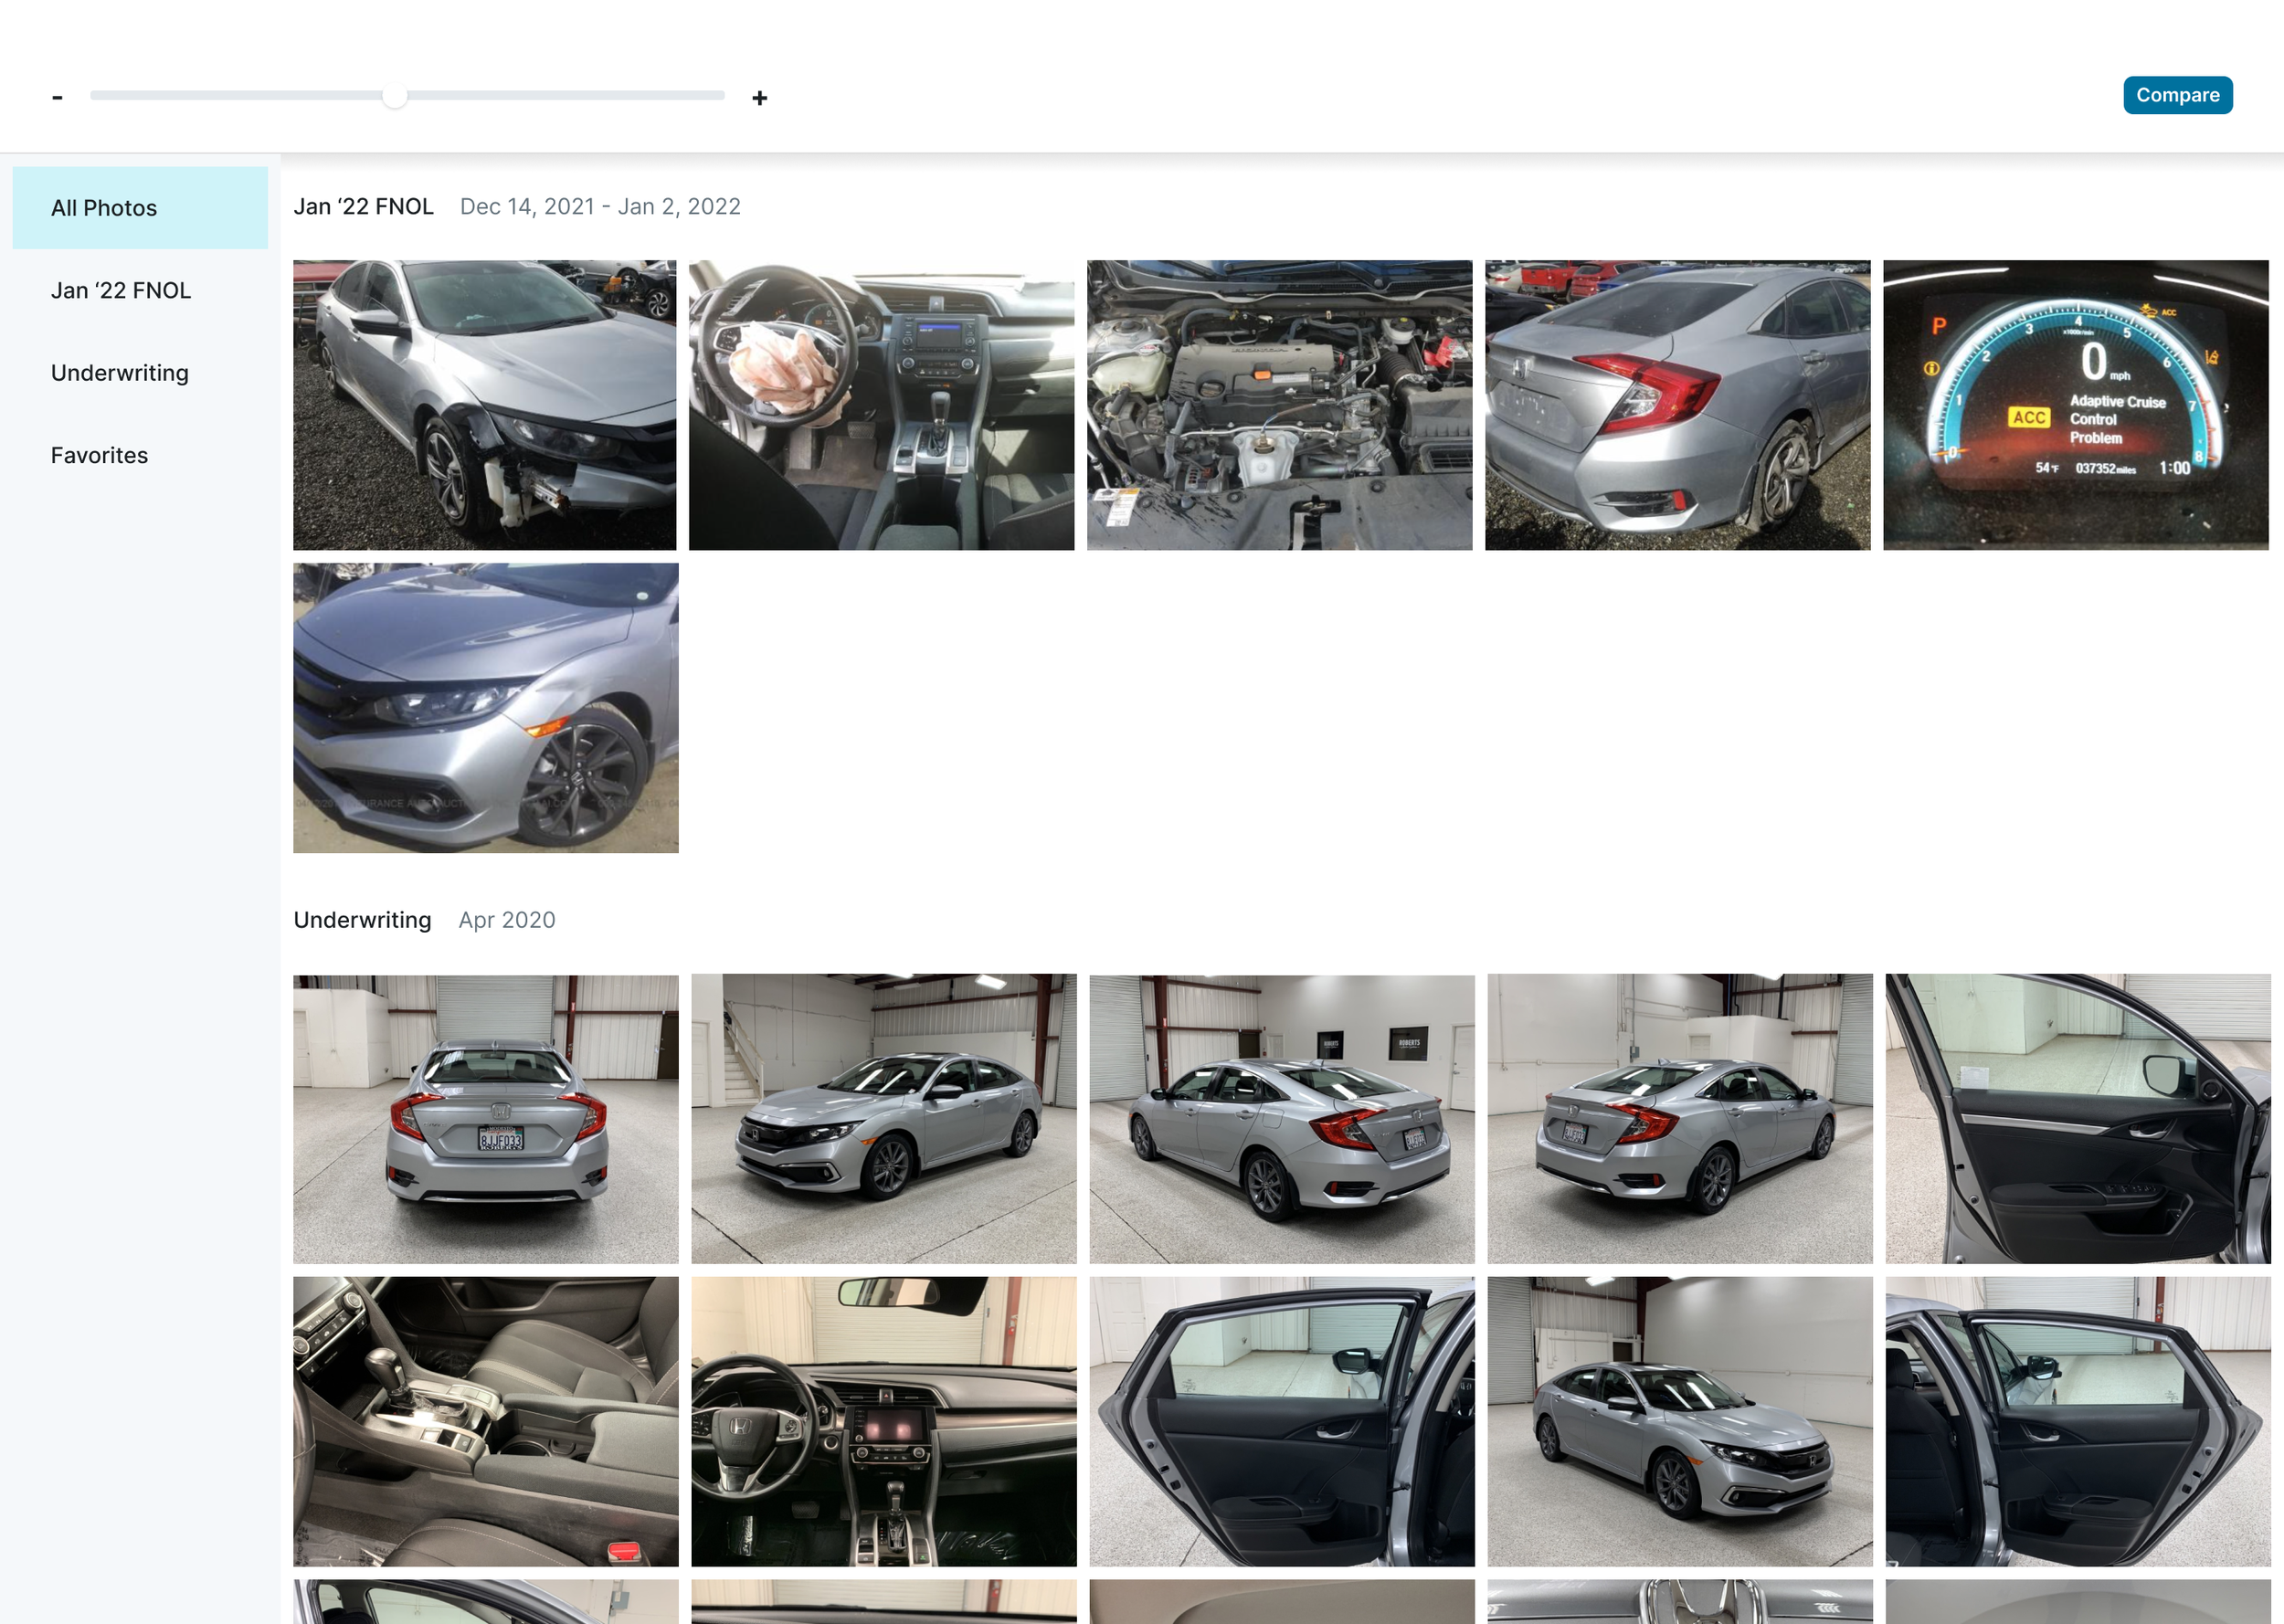The height and width of the screenshot is (1624, 2284).
Task: Switch to the Jan '22 FNOL section
Action: click(121, 290)
